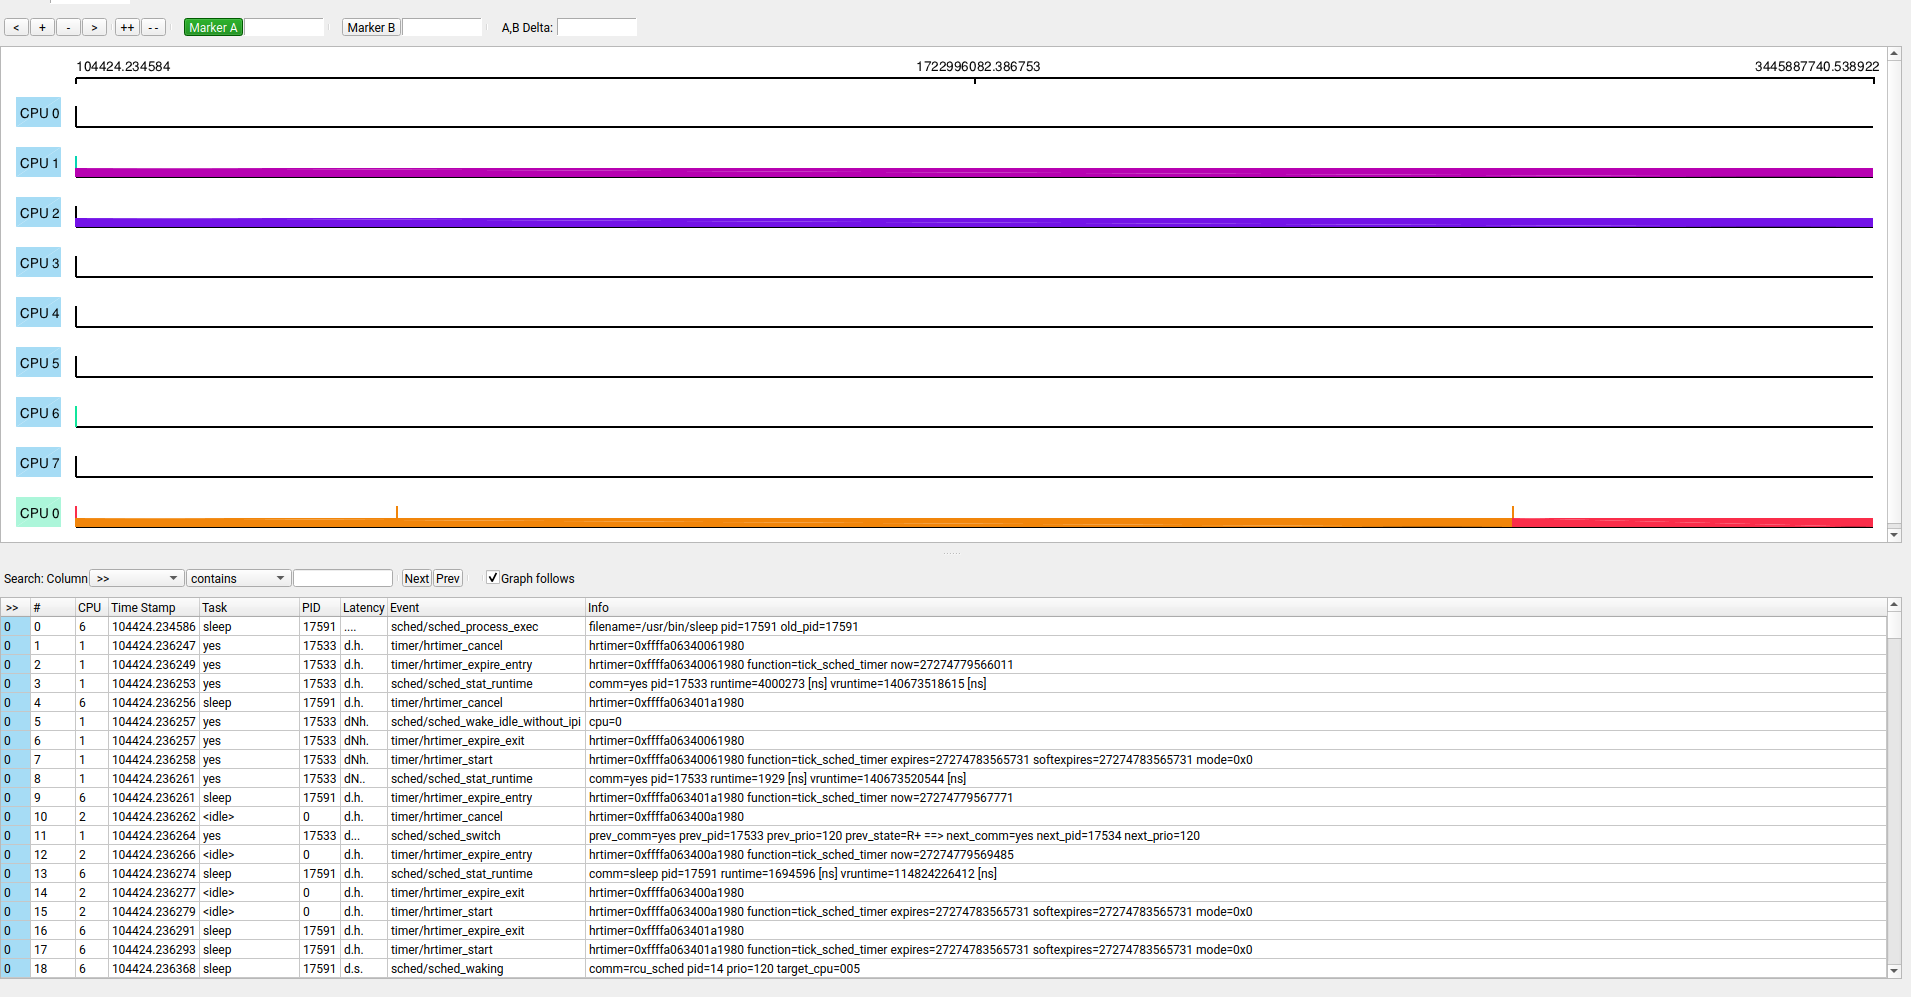Zoom in using the + button

click(42, 28)
